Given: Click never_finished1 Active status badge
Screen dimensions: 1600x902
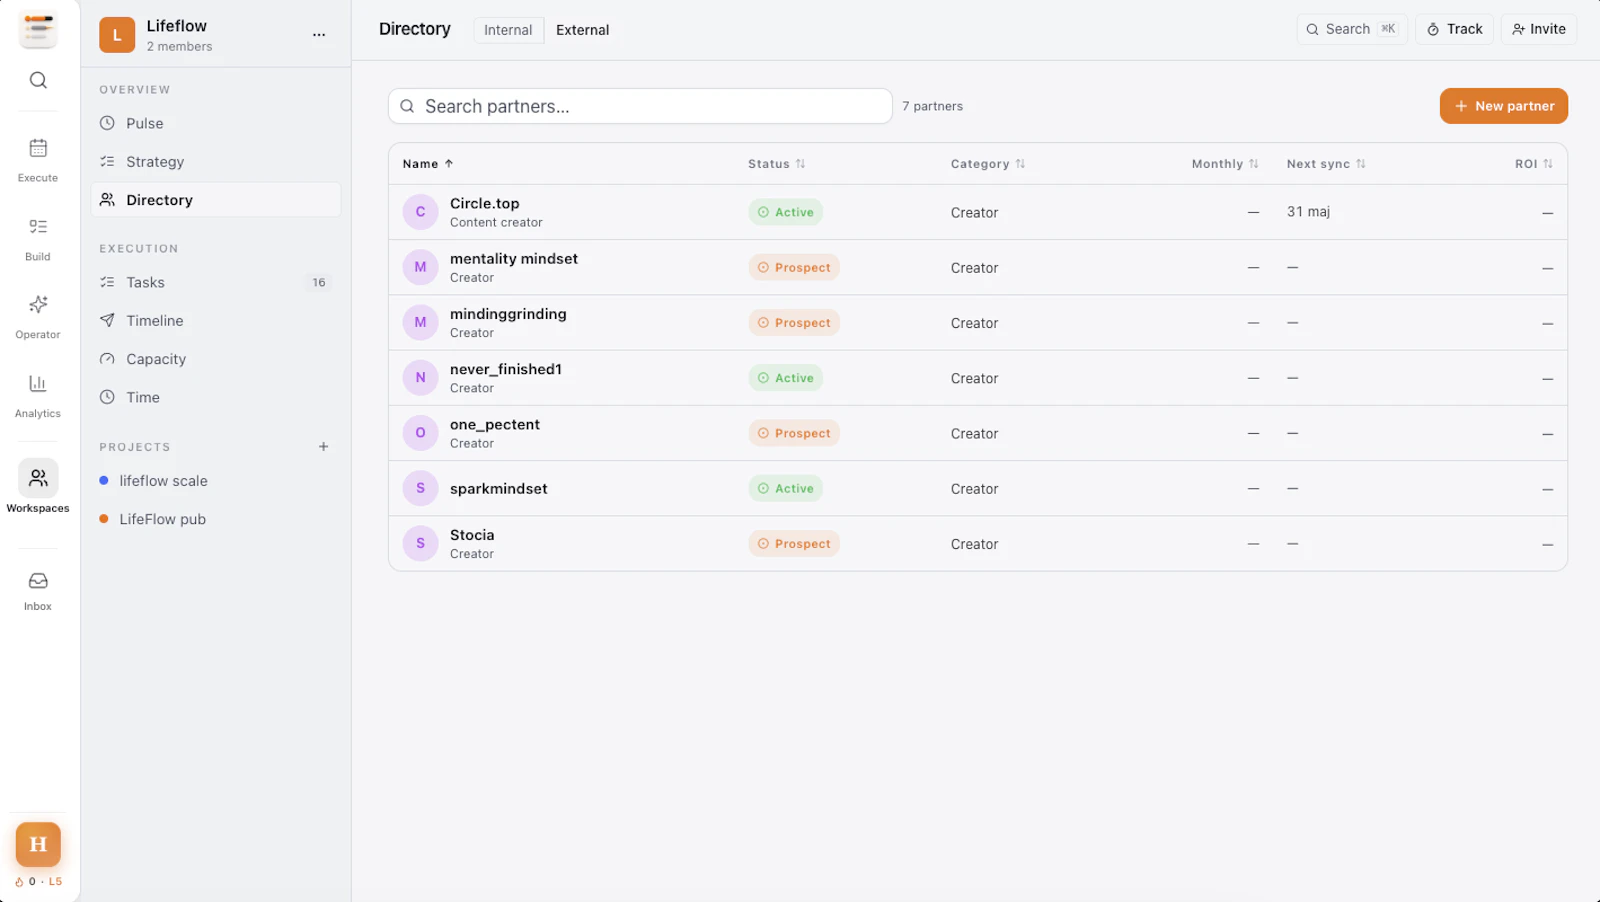Looking at the screenshot, I should click(785, 378).
